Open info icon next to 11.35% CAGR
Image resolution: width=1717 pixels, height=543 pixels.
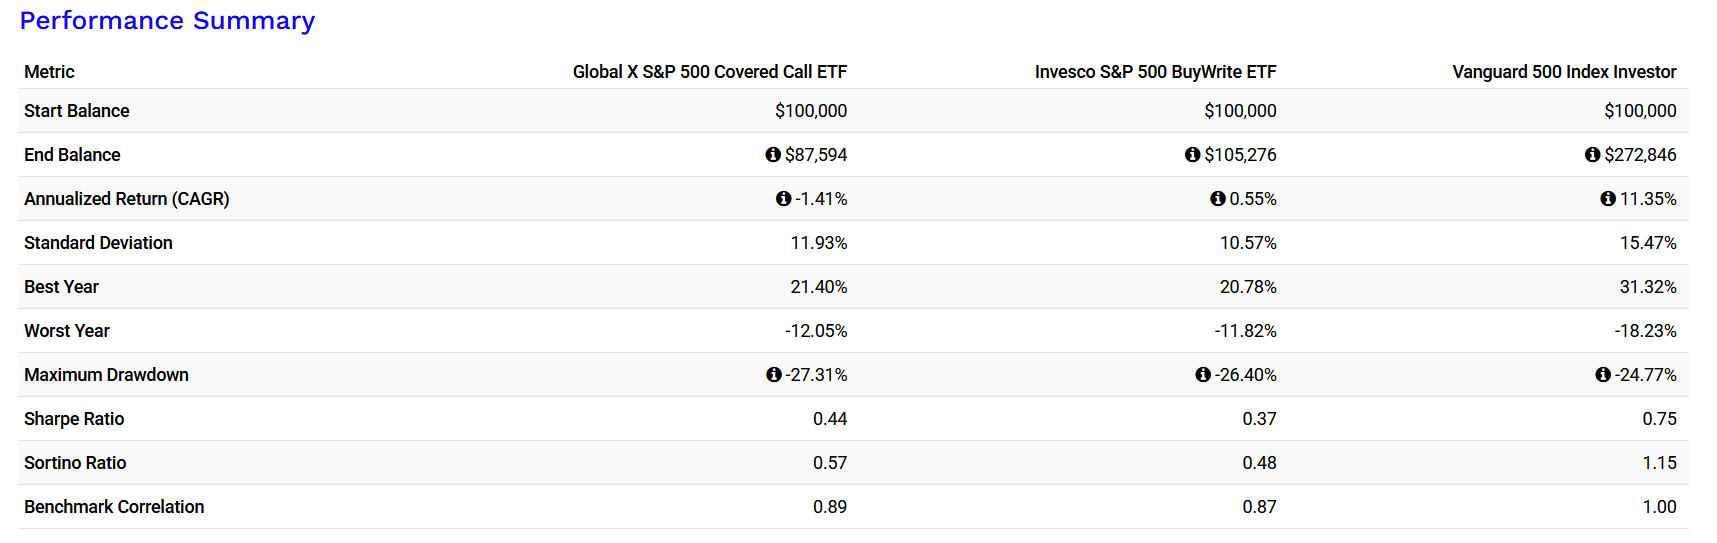pos(1607,199)
